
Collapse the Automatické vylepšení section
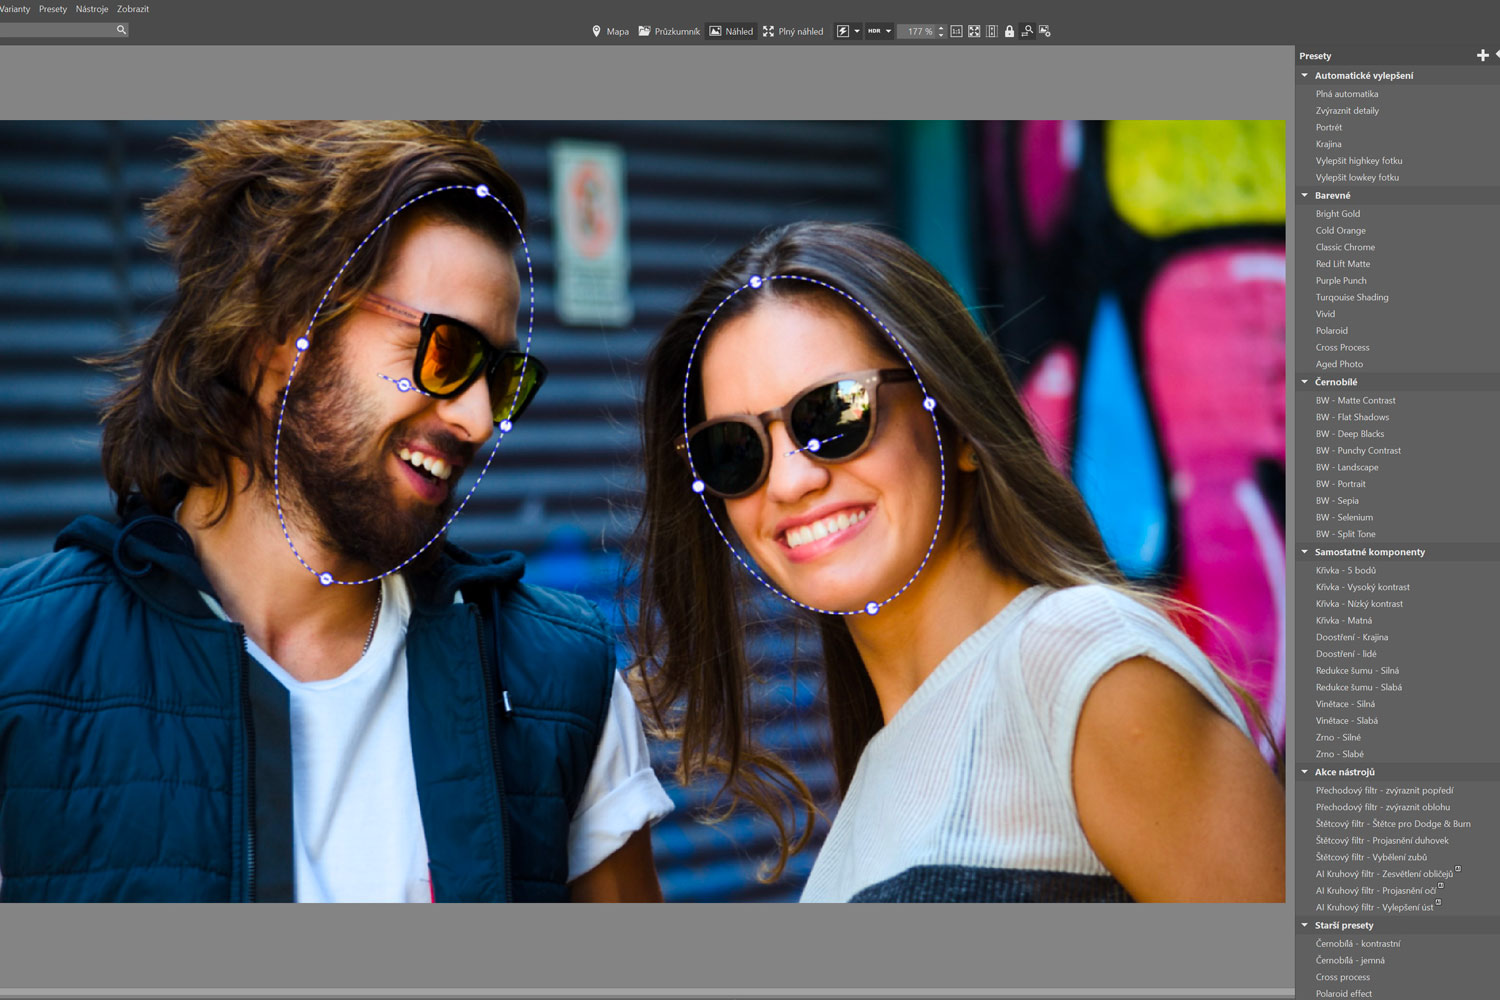1305,76
